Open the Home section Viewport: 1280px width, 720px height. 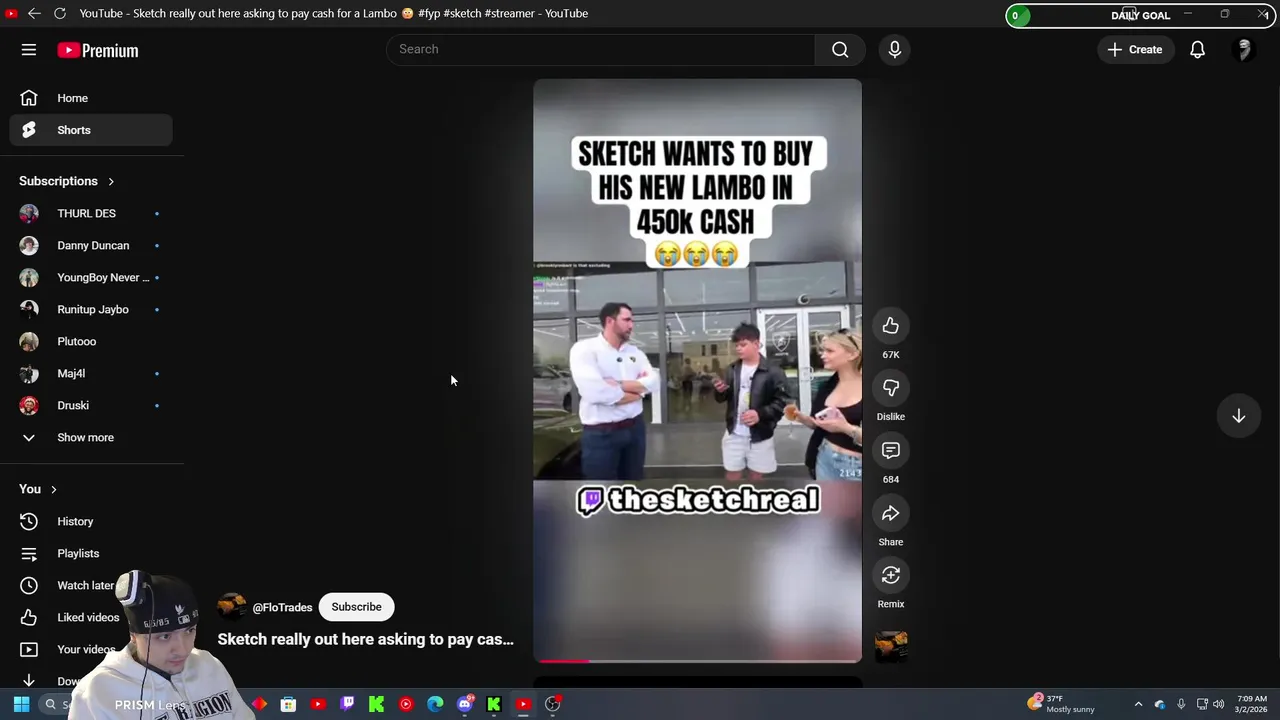91,98
